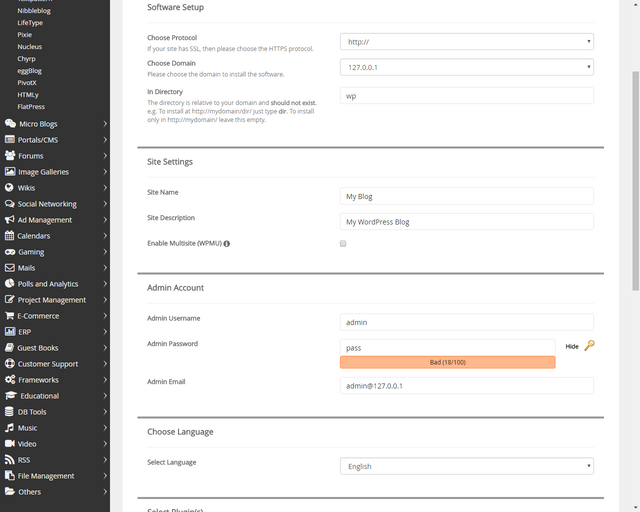The image size is (640, 512).
Task: Click the DB Tools database icon
Action: pos(9,412)
